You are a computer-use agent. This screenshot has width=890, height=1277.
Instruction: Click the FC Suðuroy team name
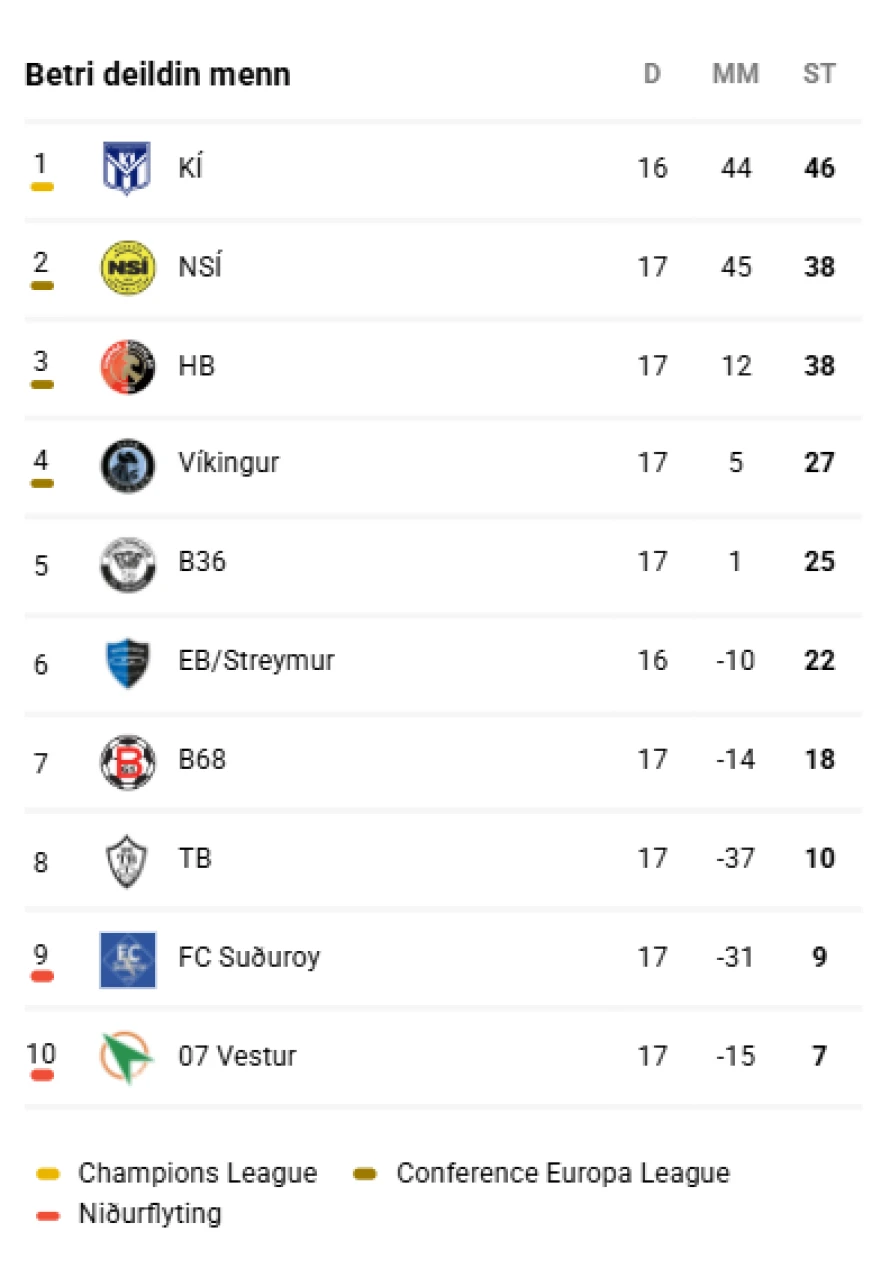click(x=249, y=958)
